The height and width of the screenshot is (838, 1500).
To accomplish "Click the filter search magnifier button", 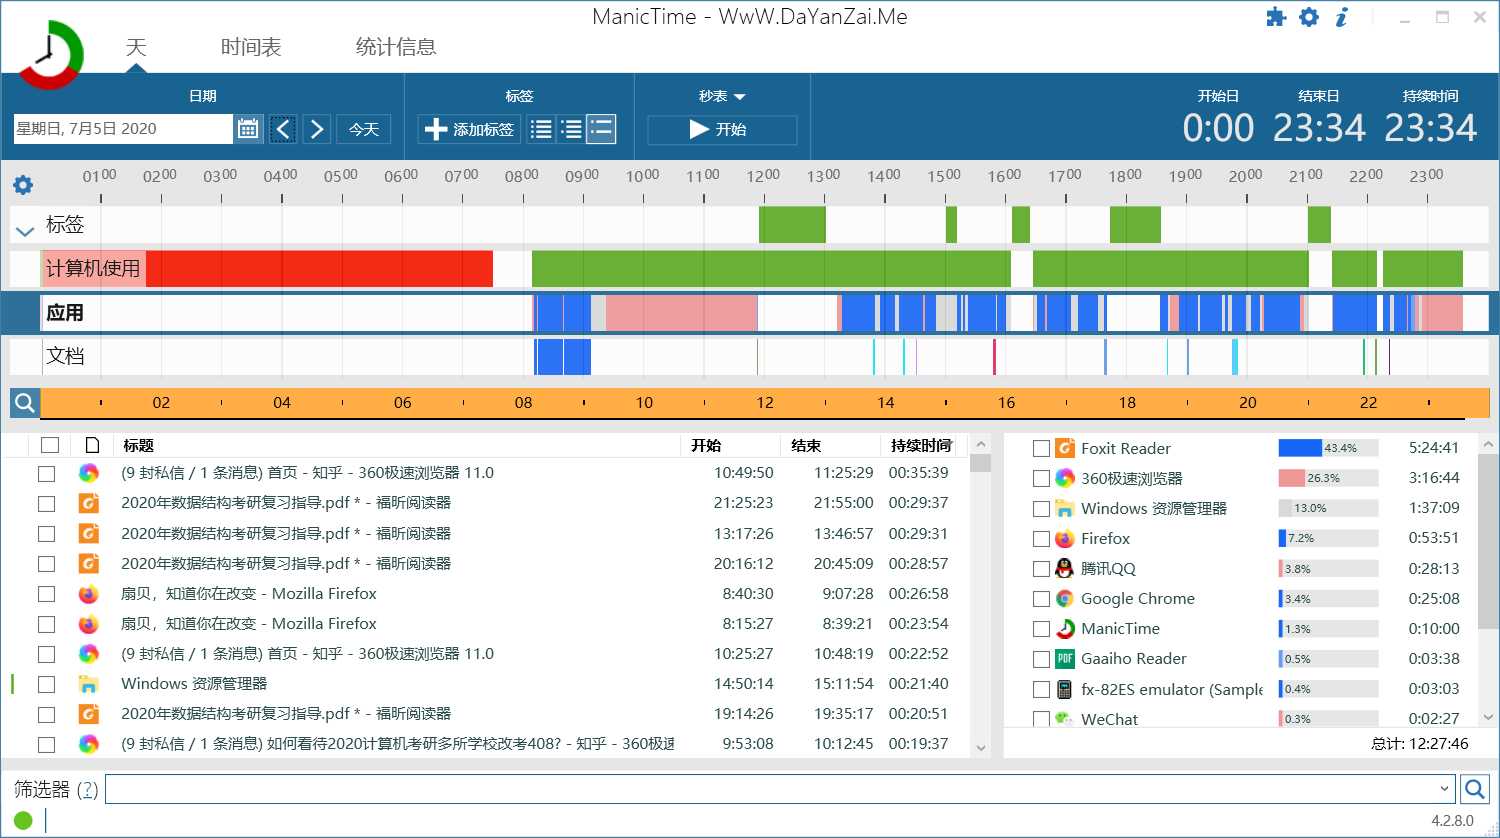I will tap(1474, 789).
